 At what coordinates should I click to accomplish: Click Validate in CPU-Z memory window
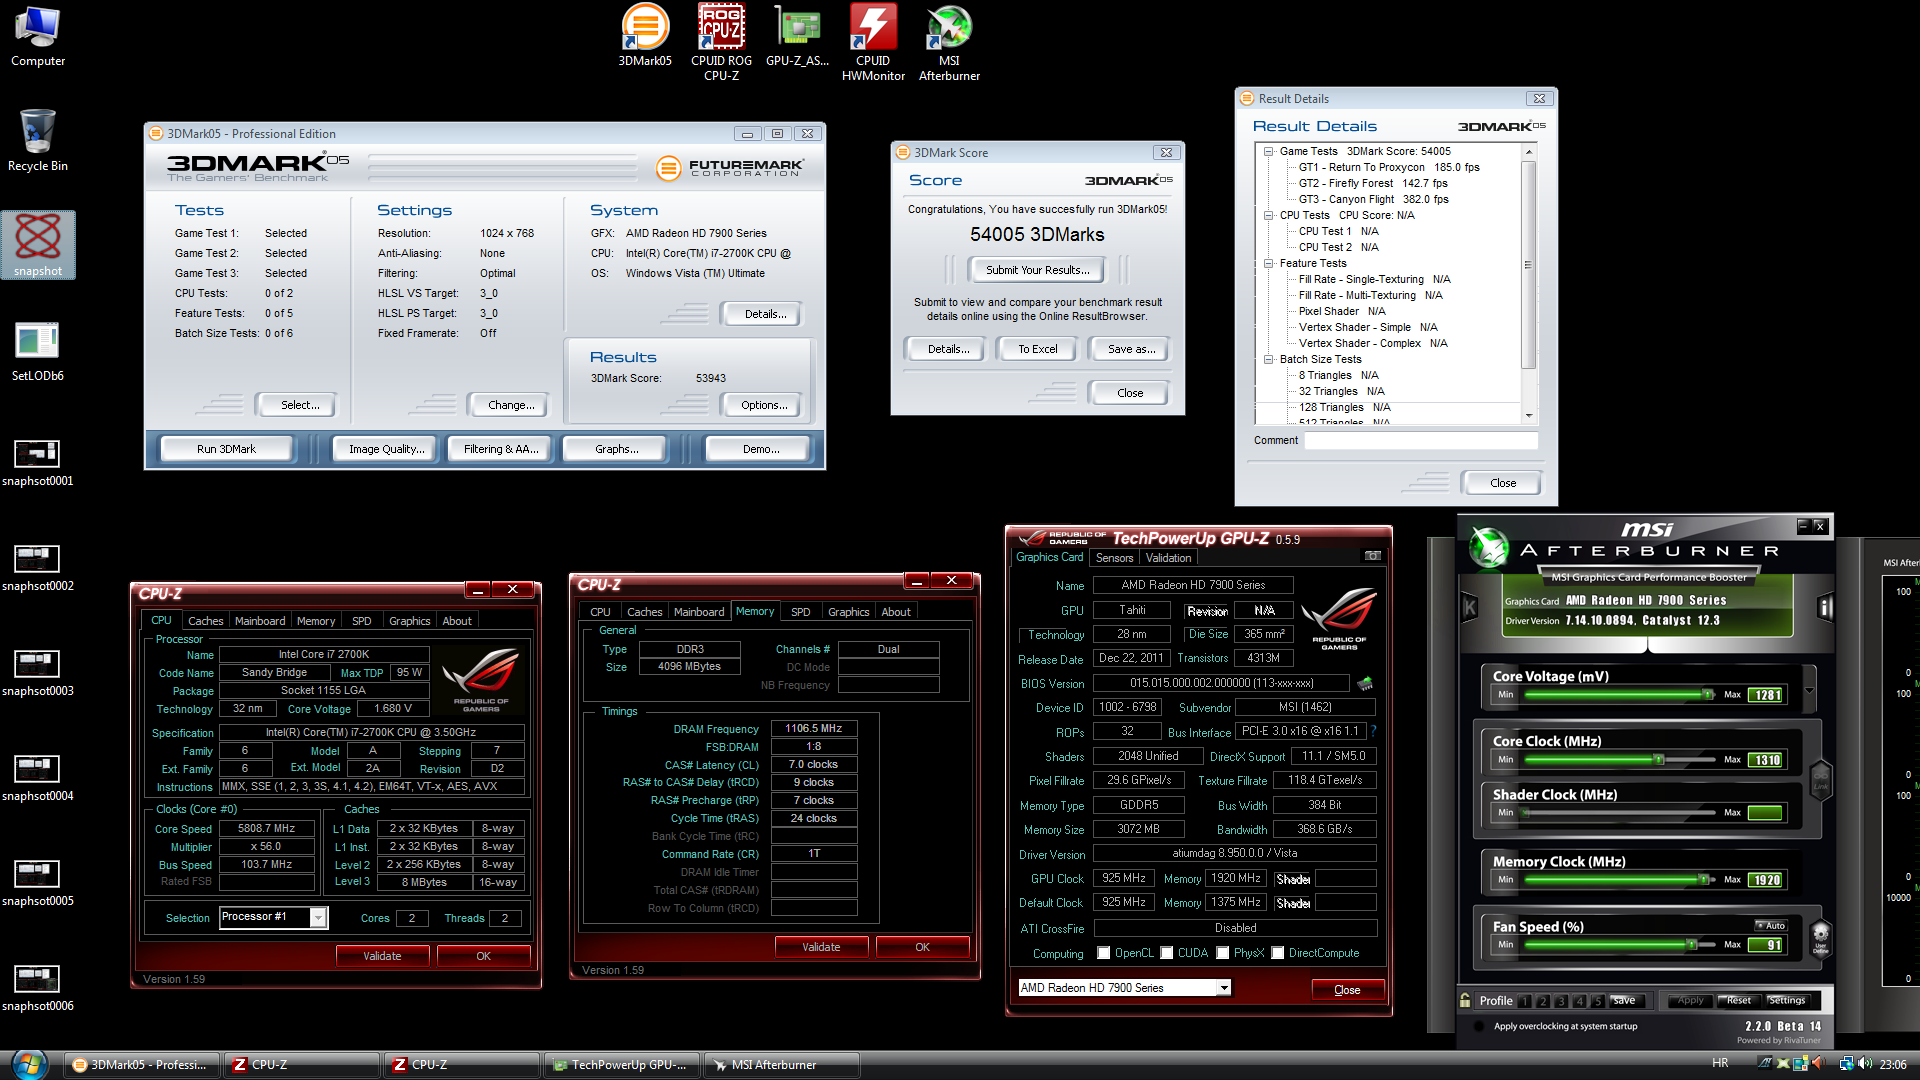tap(821, 947)
